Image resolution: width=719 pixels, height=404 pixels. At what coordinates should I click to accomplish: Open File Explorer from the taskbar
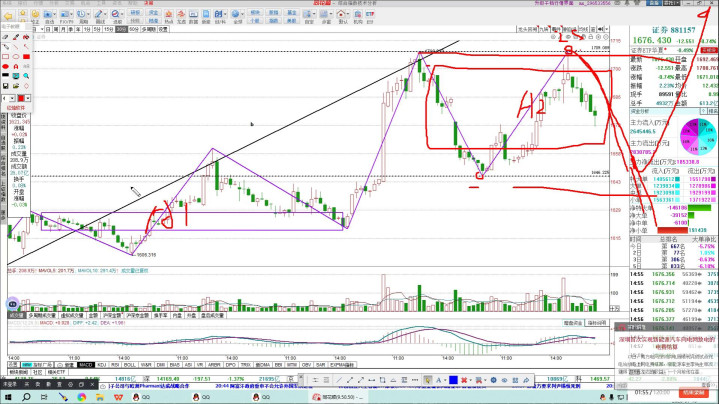[x=100, y=397]
